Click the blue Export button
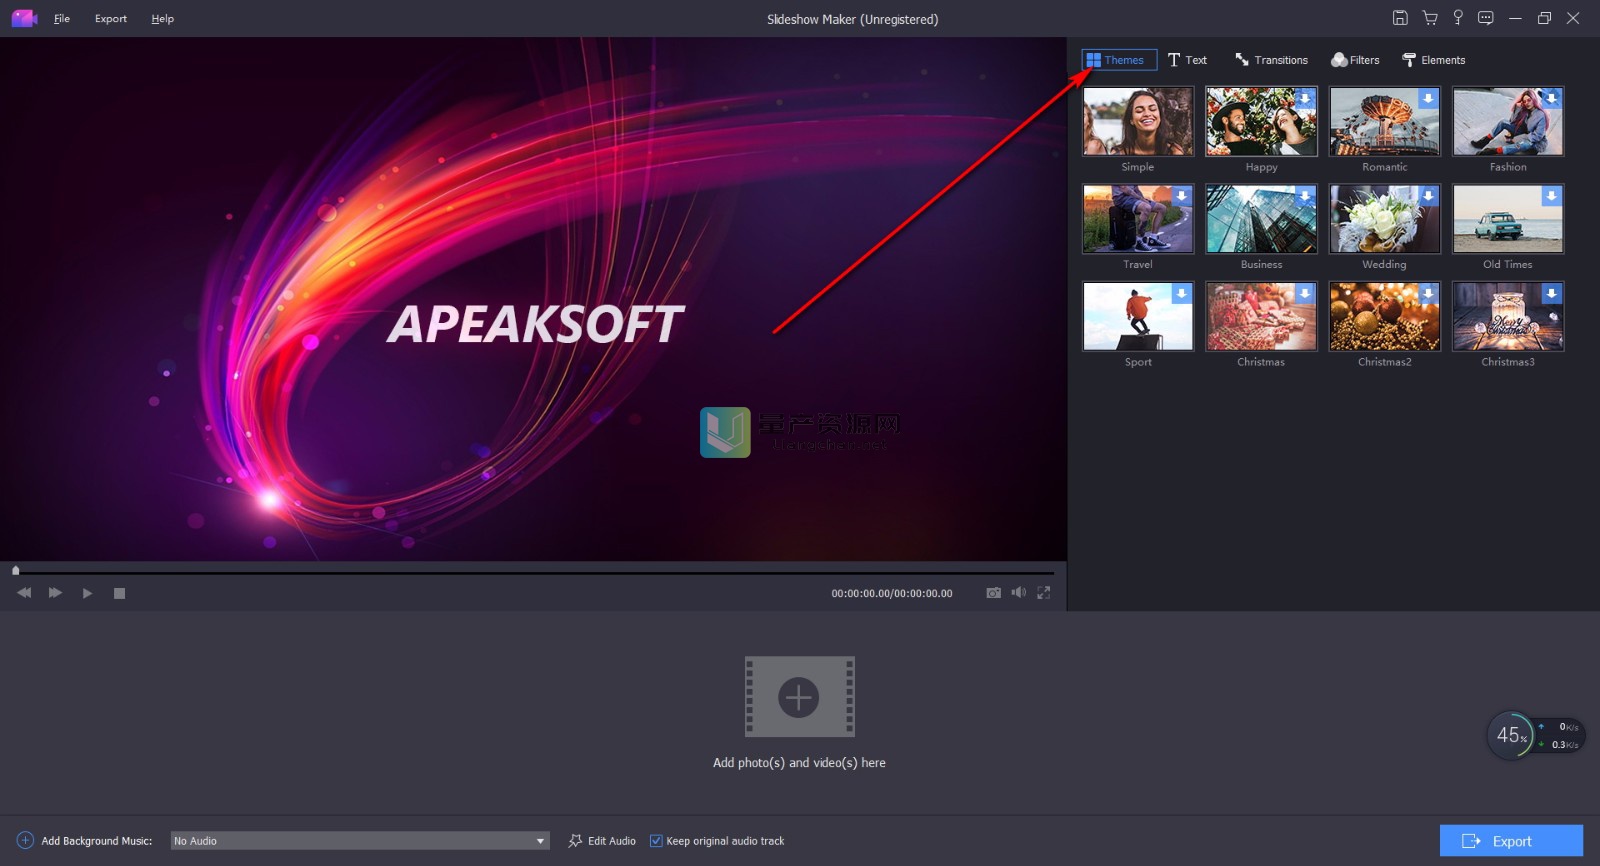The image size is (1600, 866). pos(1511,841)
